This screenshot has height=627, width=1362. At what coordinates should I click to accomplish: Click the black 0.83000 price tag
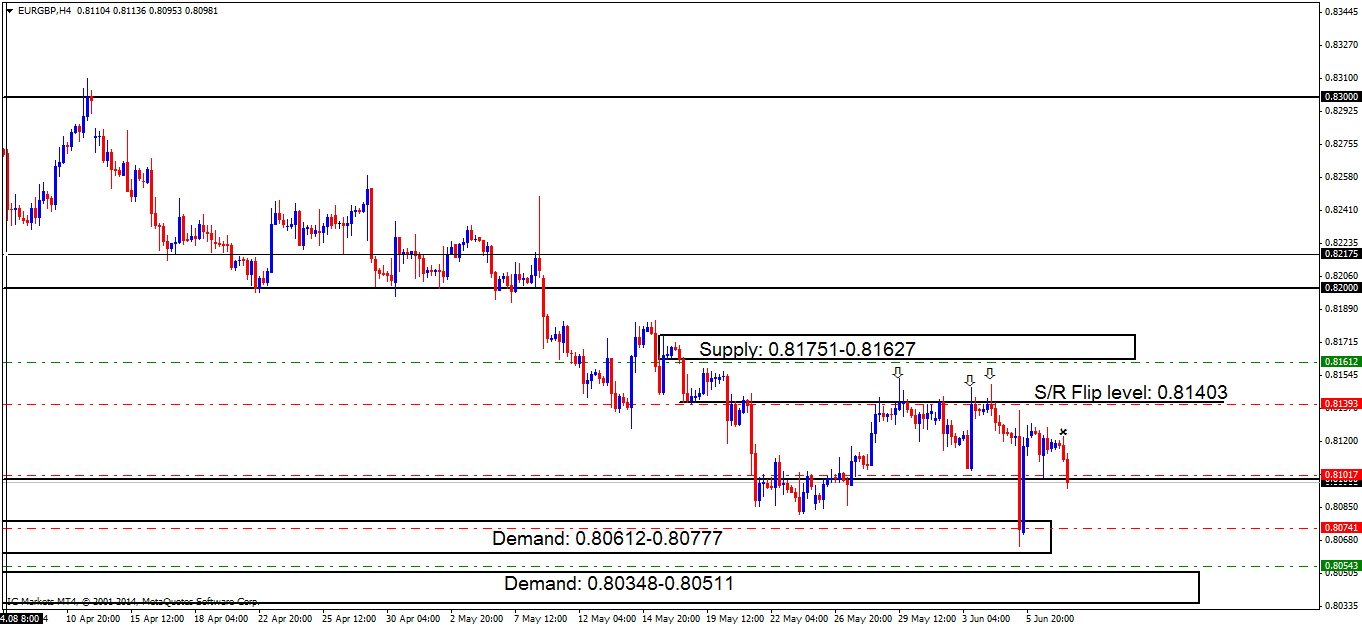click(1341, 96)
